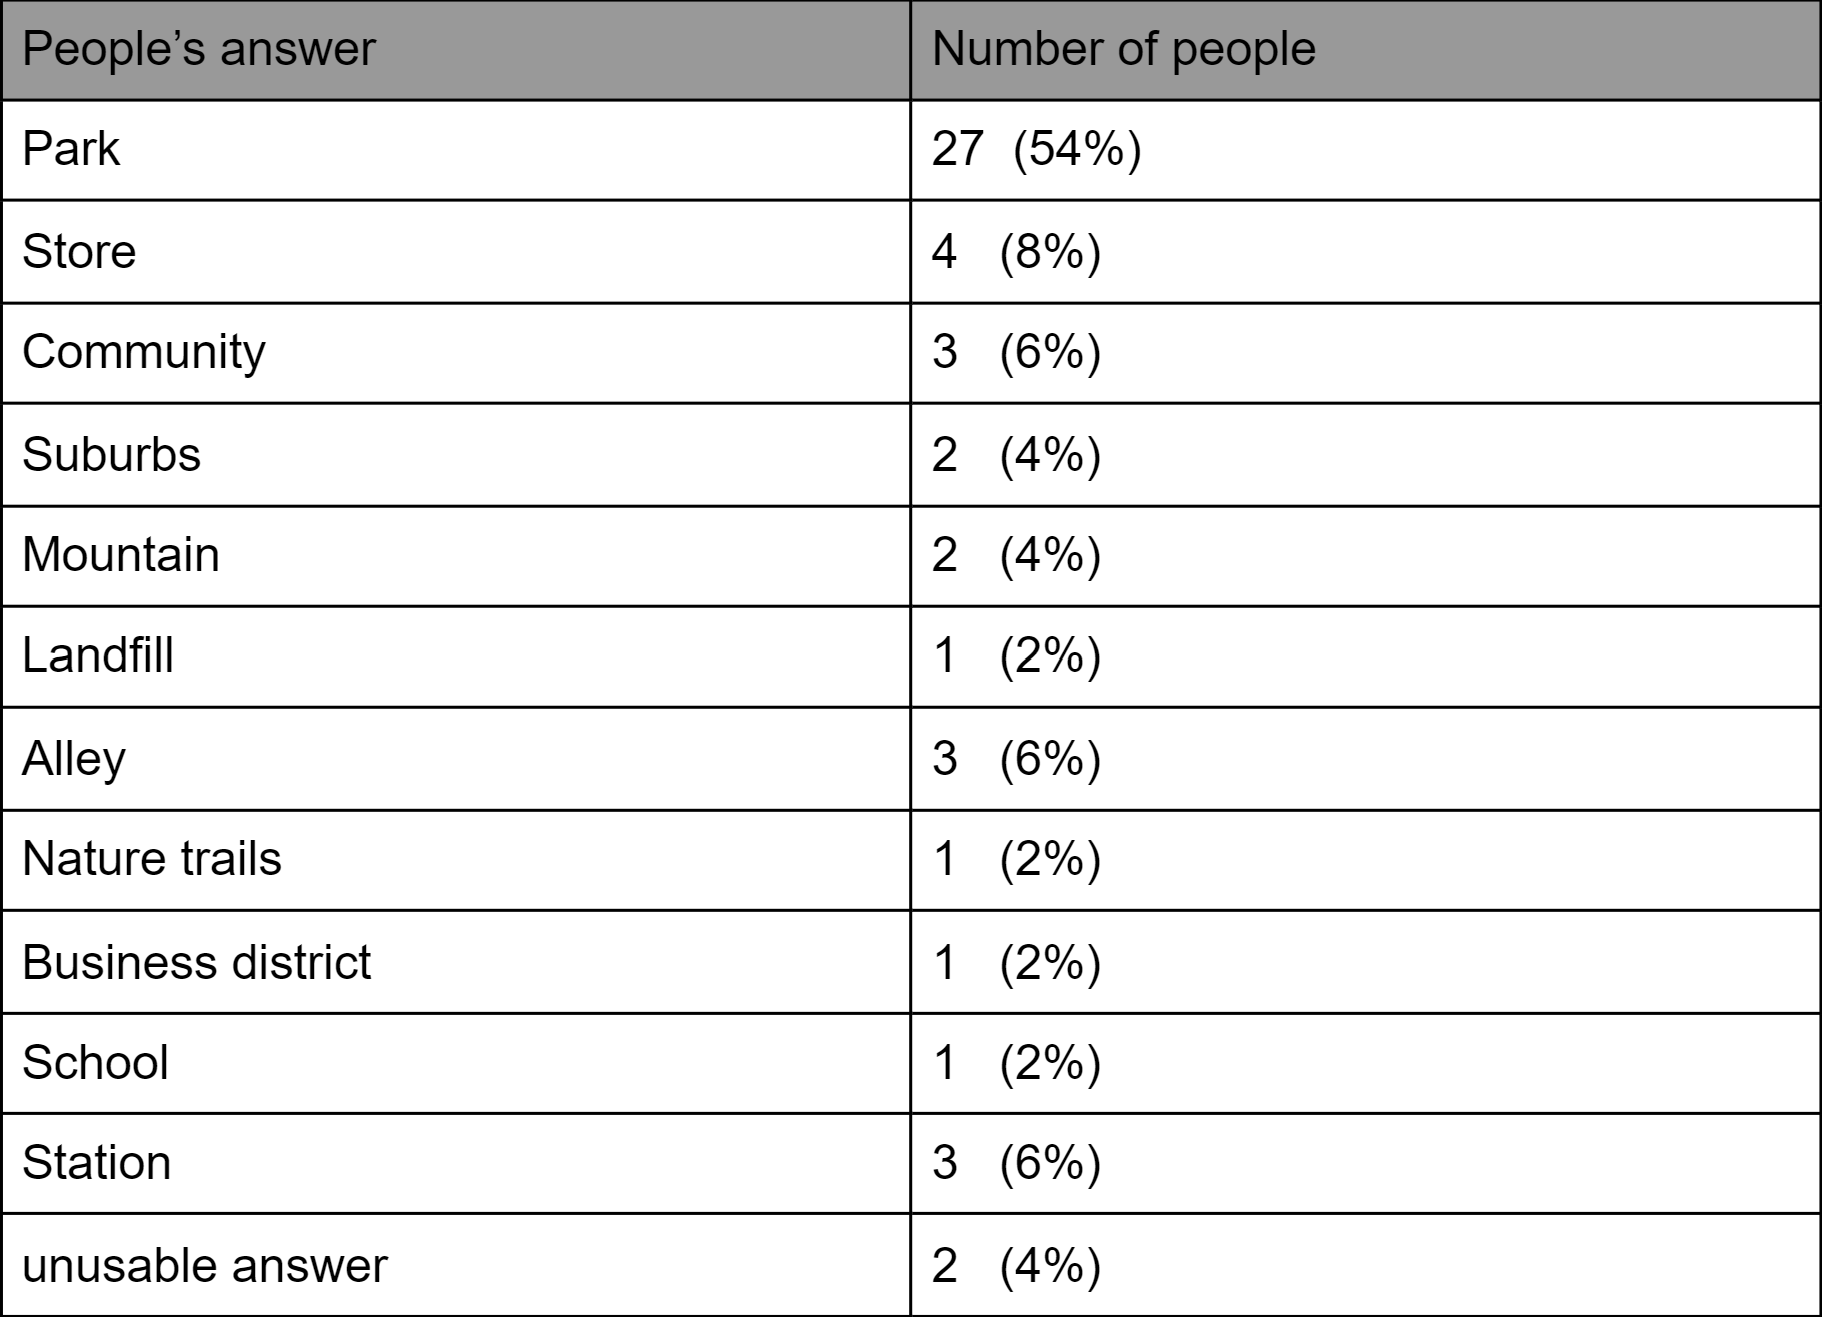Viewport: 1822px width, 1317px height.
Task: Click the Alley row label
Action: pyautogui.click(x=74, y=758)
